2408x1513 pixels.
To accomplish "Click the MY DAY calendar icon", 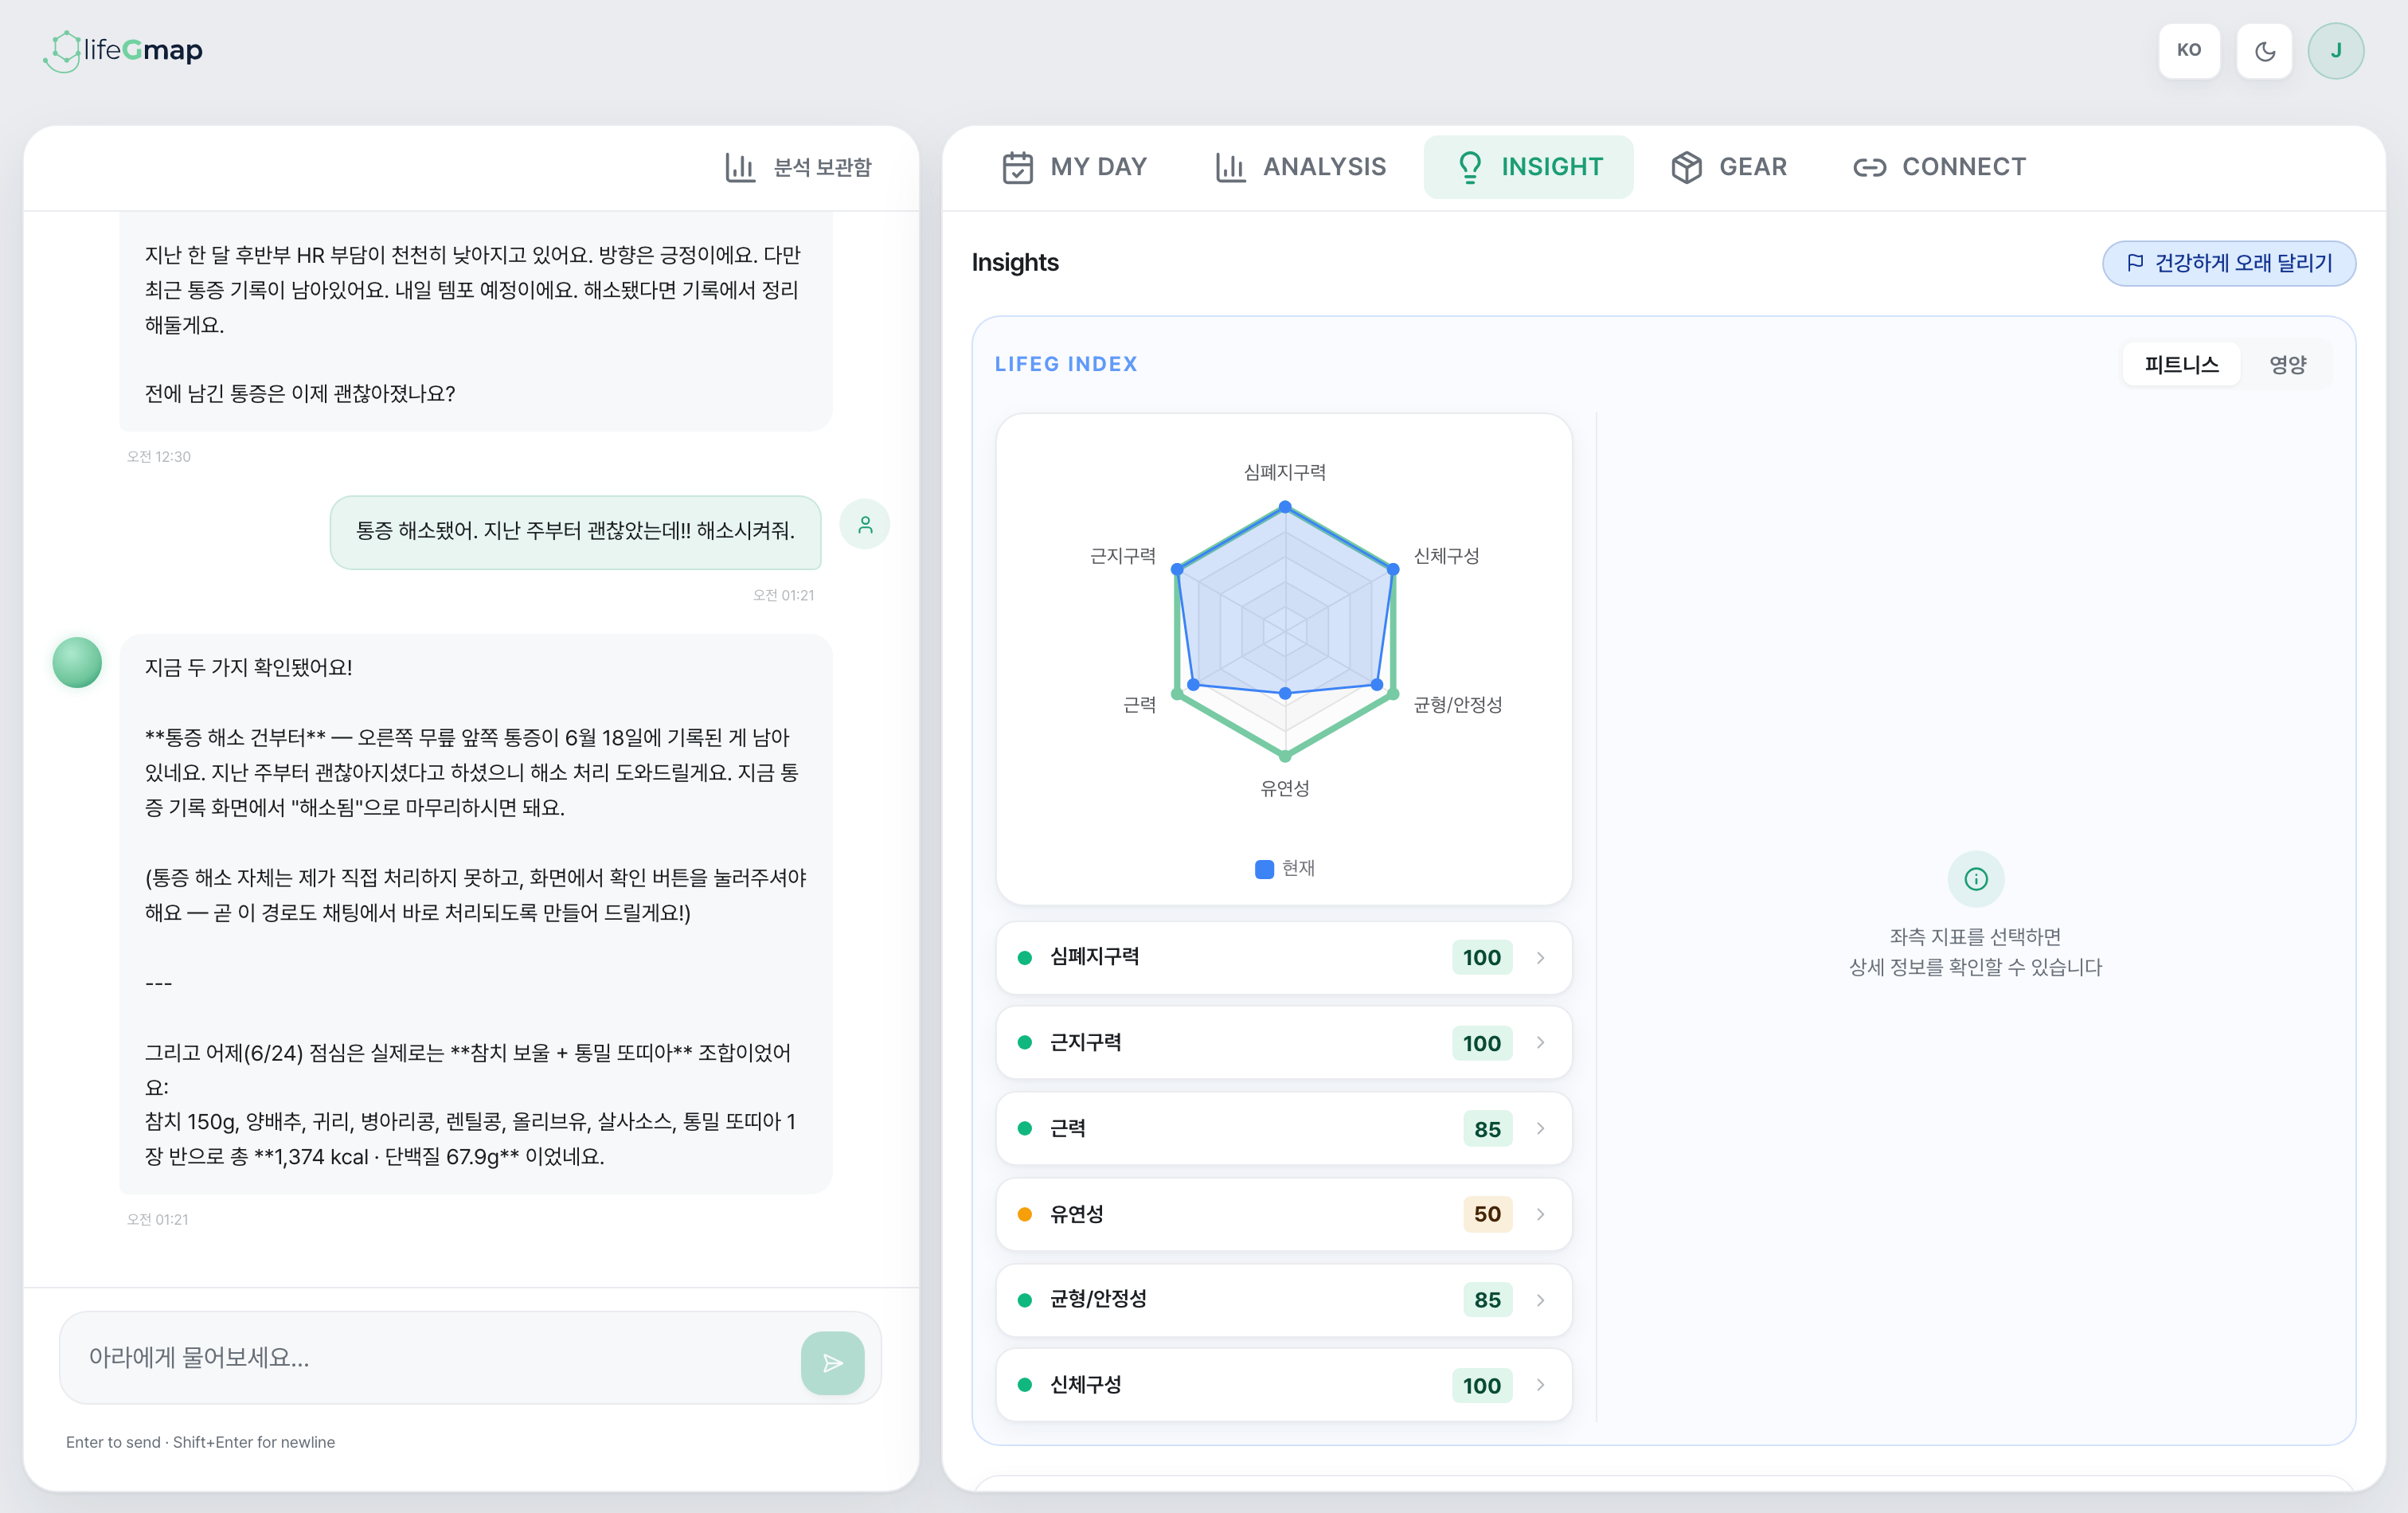I will [1018, 167].
